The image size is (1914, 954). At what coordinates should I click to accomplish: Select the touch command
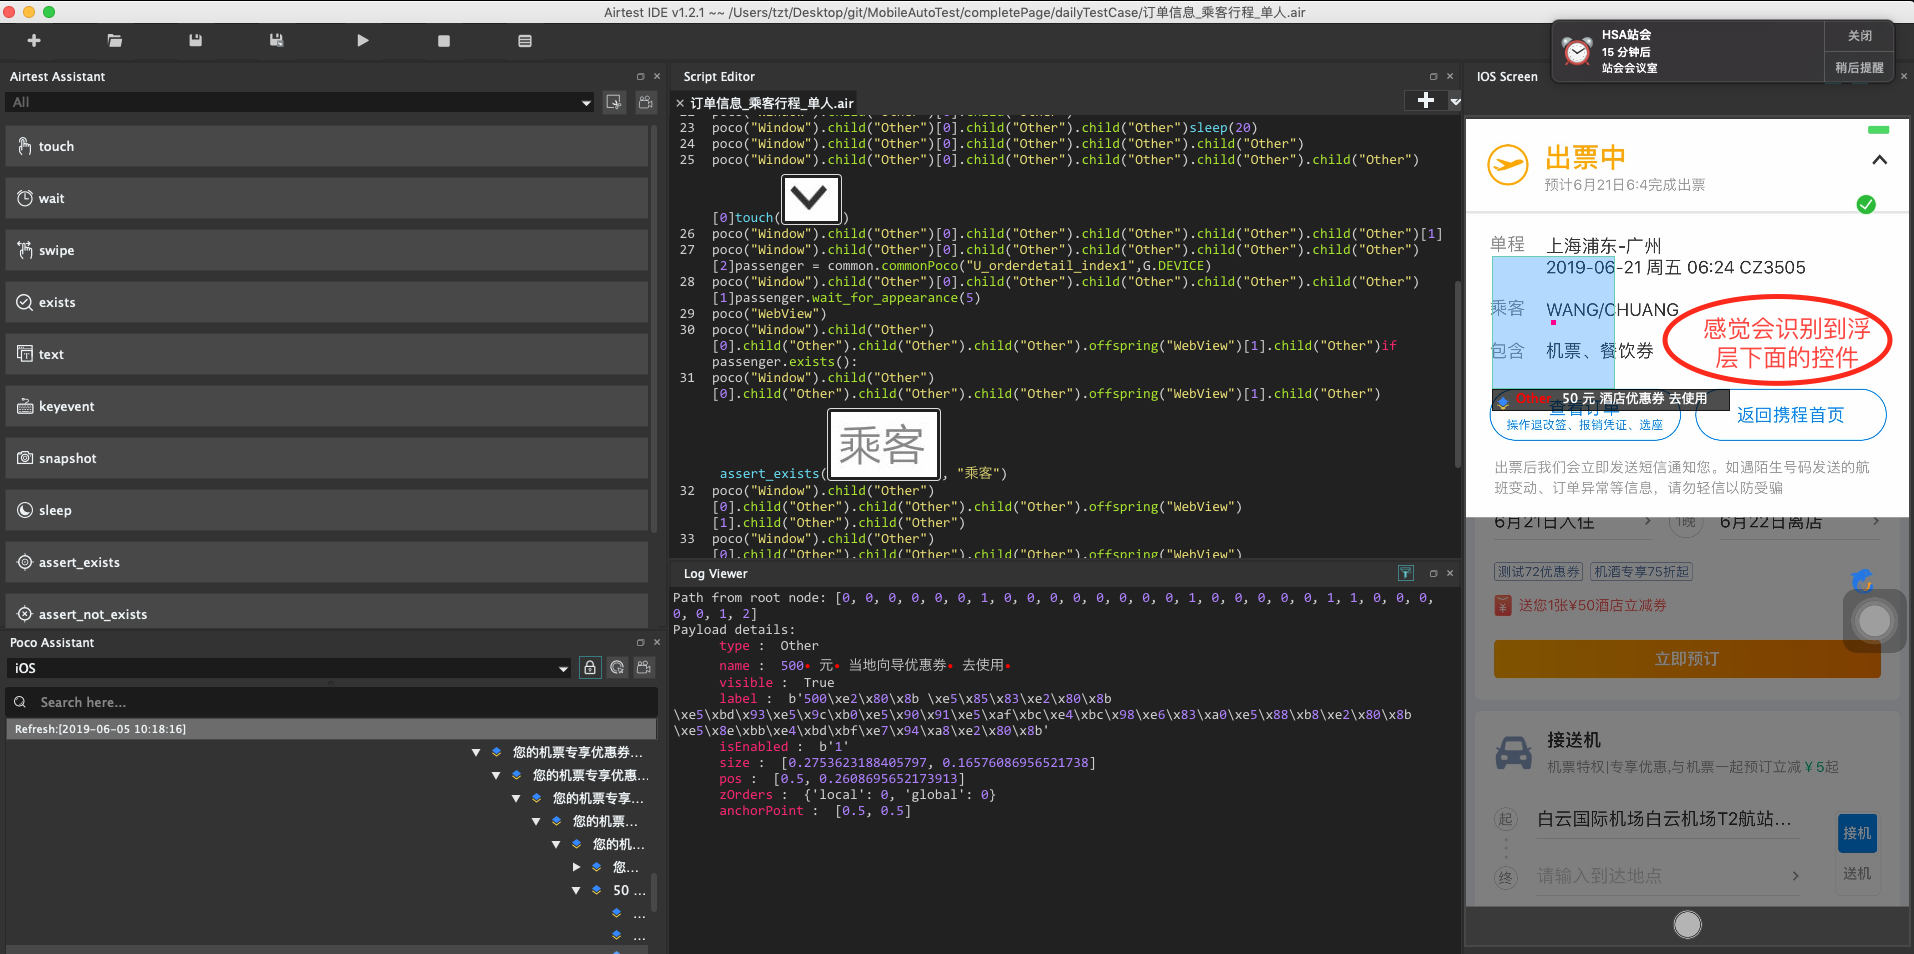[327, 146]
